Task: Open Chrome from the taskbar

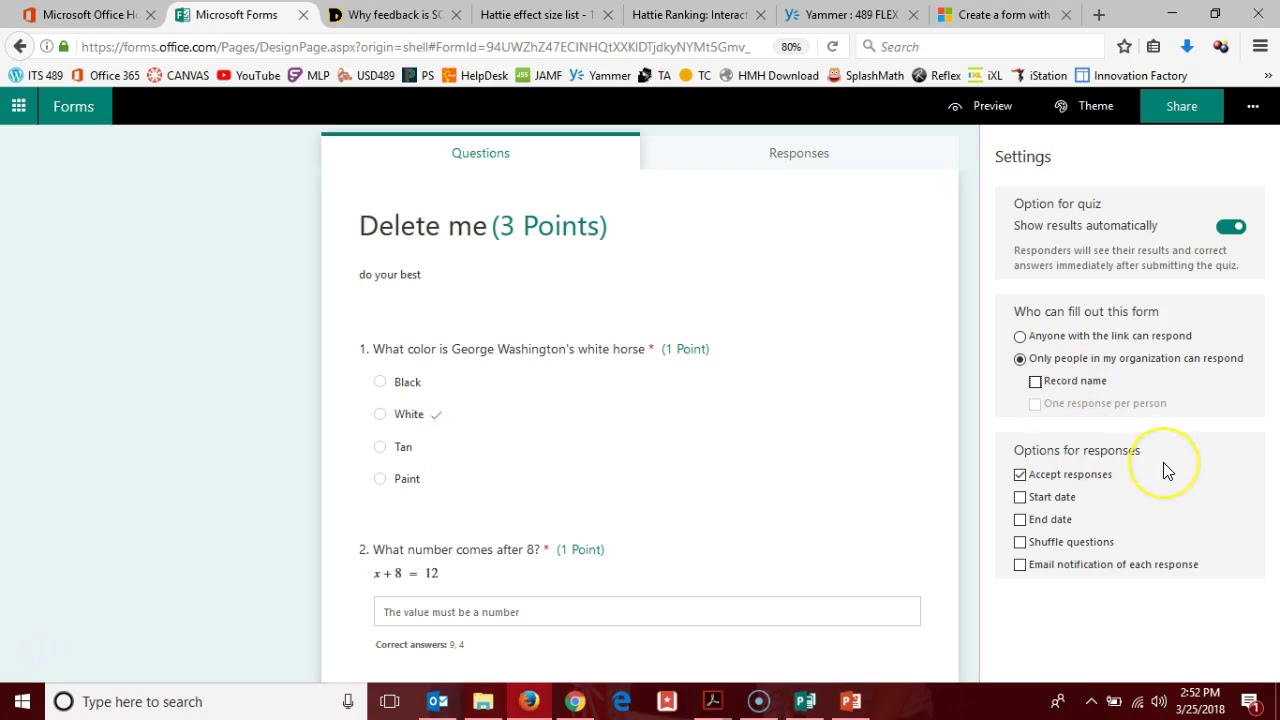Action: (x=575, y=702)
